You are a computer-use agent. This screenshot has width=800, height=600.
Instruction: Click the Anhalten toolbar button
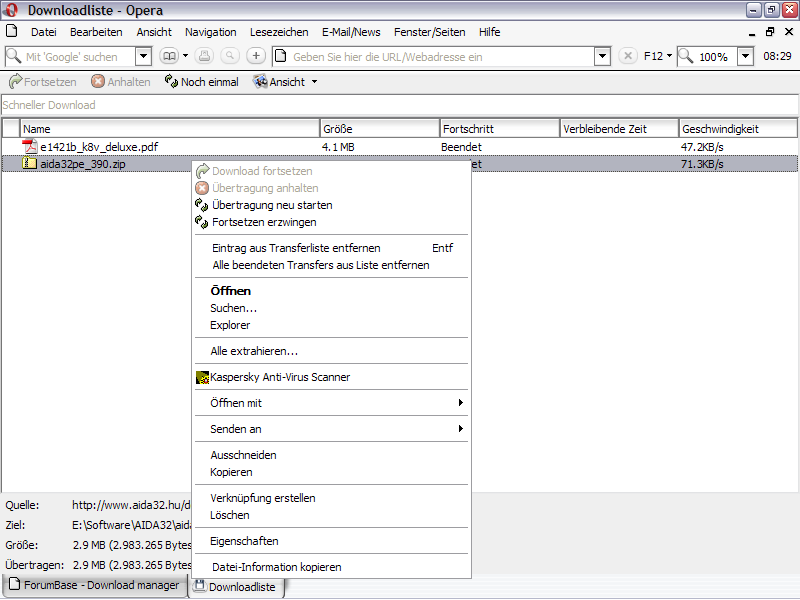(121, 82)
